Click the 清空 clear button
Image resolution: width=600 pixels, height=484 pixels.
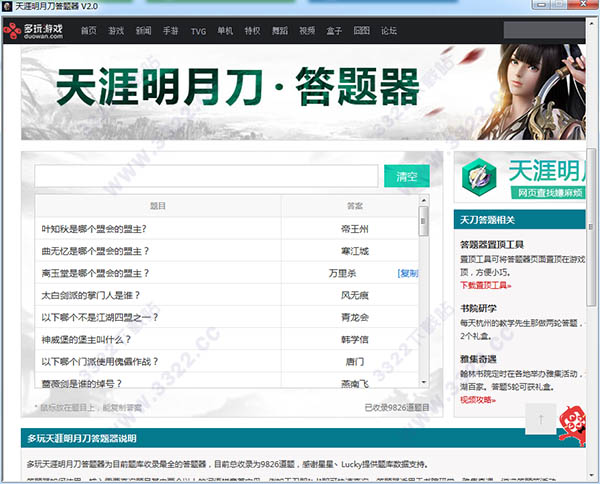pos(406,176)
